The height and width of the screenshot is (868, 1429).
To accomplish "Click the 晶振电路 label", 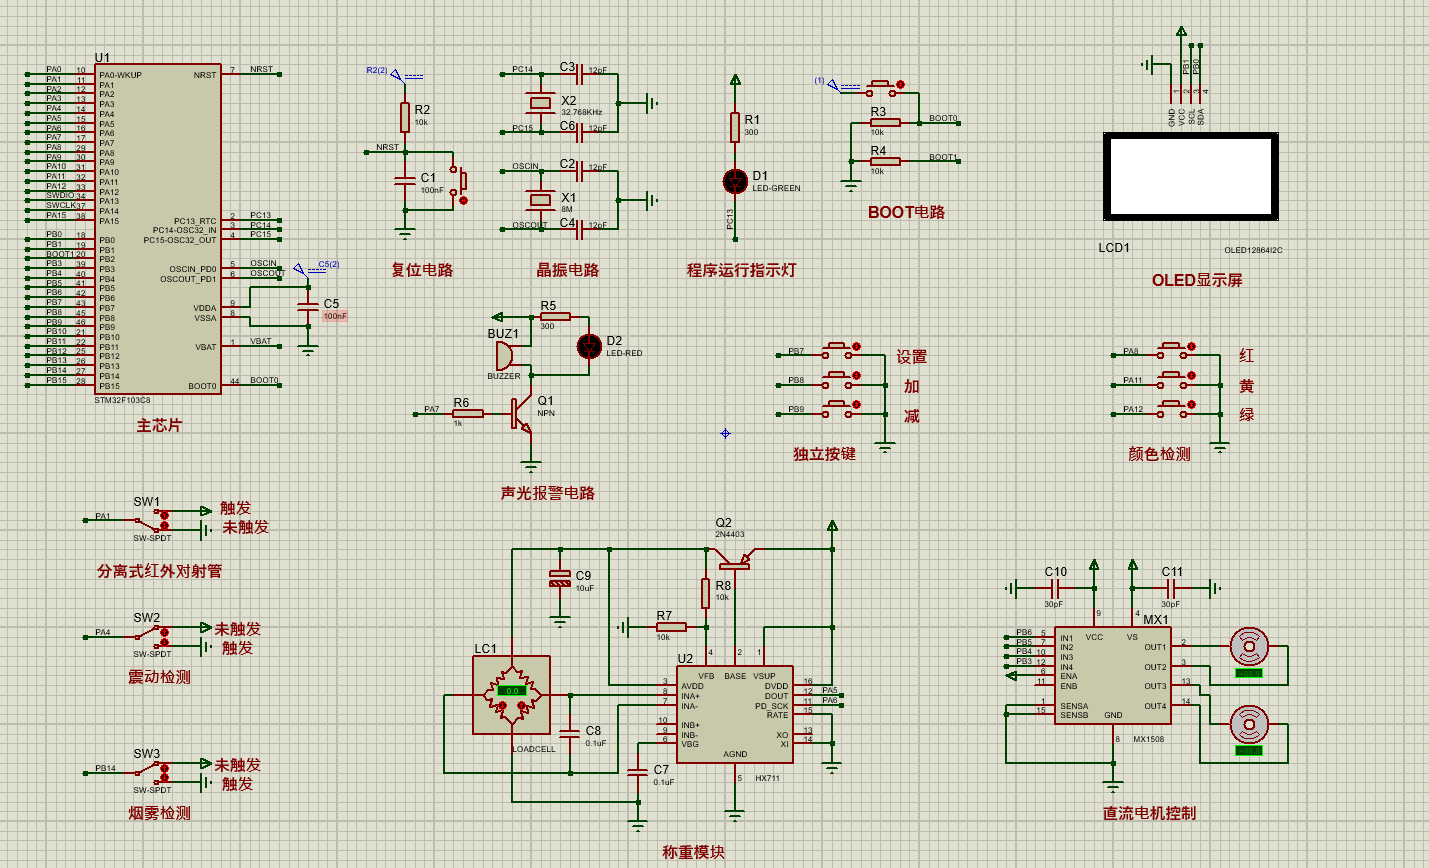I will 568,270.
